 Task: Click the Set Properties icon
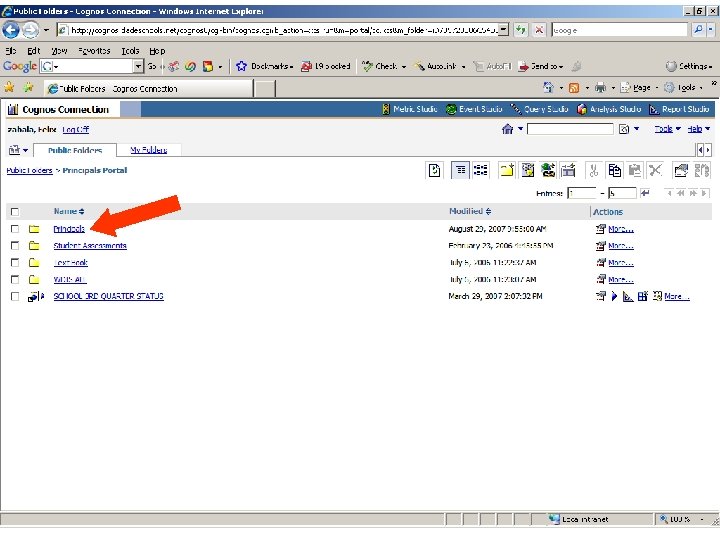point(681,170)
